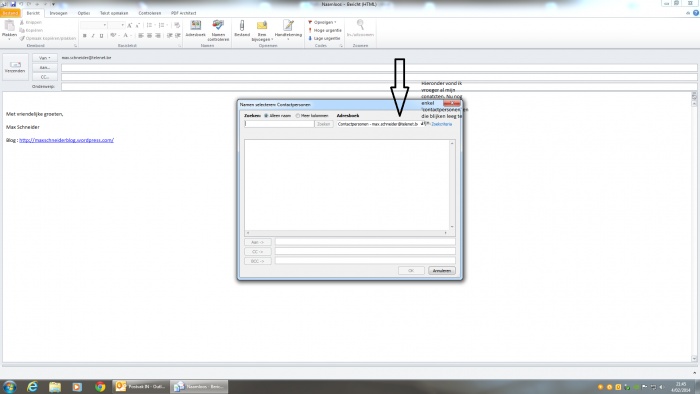Image resolution: width=700 pixels, height=394 pixels.
Task: Toggle Hoge urgentie high importance
Action: click(x=325, y=30)
